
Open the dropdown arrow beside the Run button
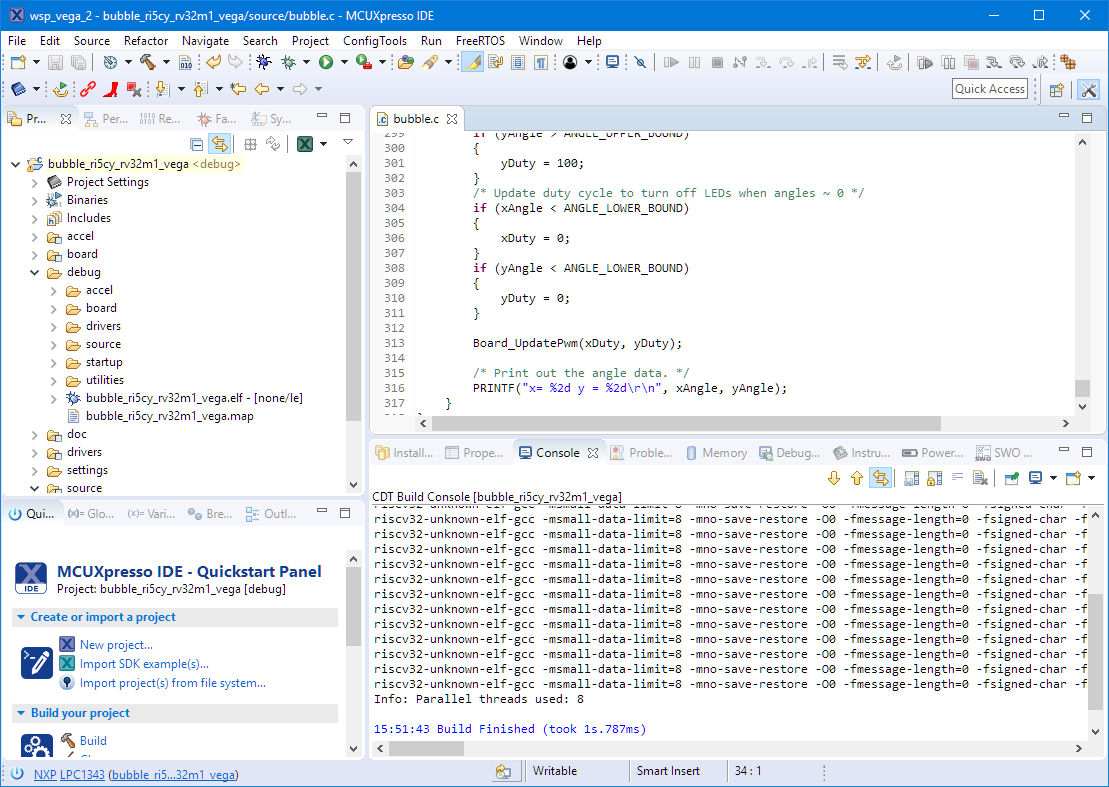[342, 62]
